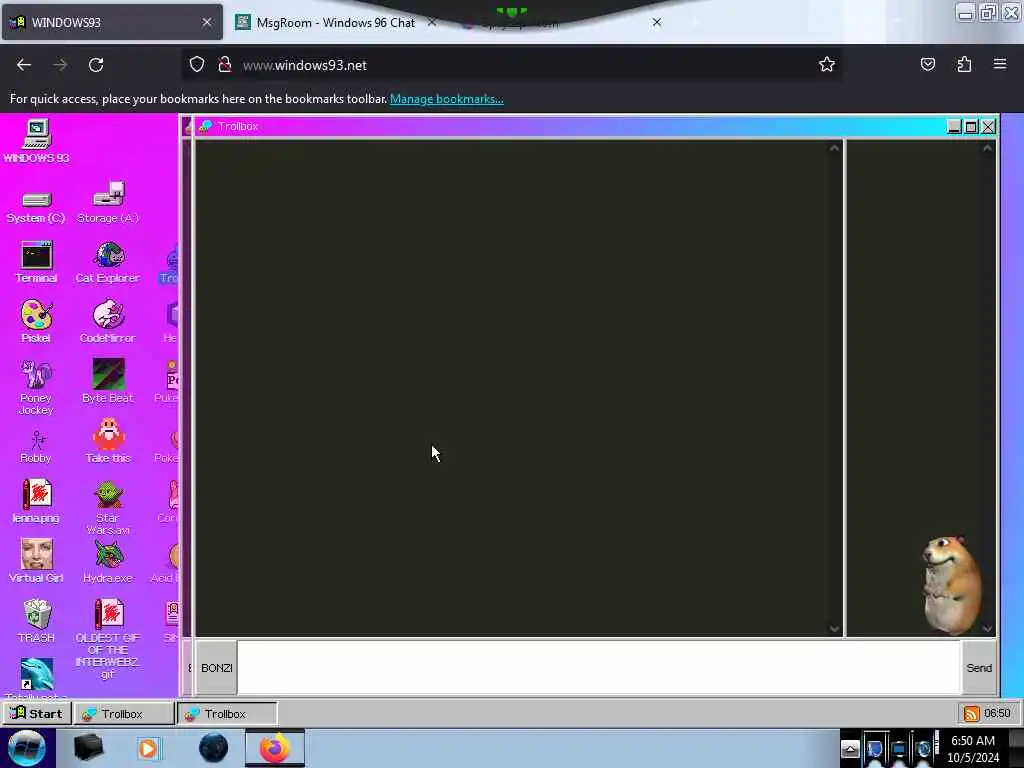1024x768 pixels.
Task: Open the TRASH desktop icon
Action: [36, 622]
